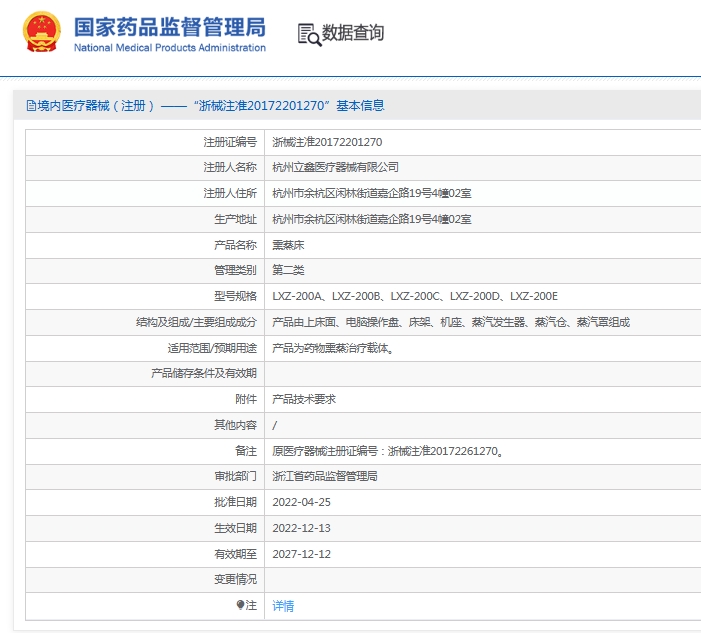The height and width of the screenshot is (633, 701).
Task: Click the 注册证编号 row label
Action: click(230, 142)
